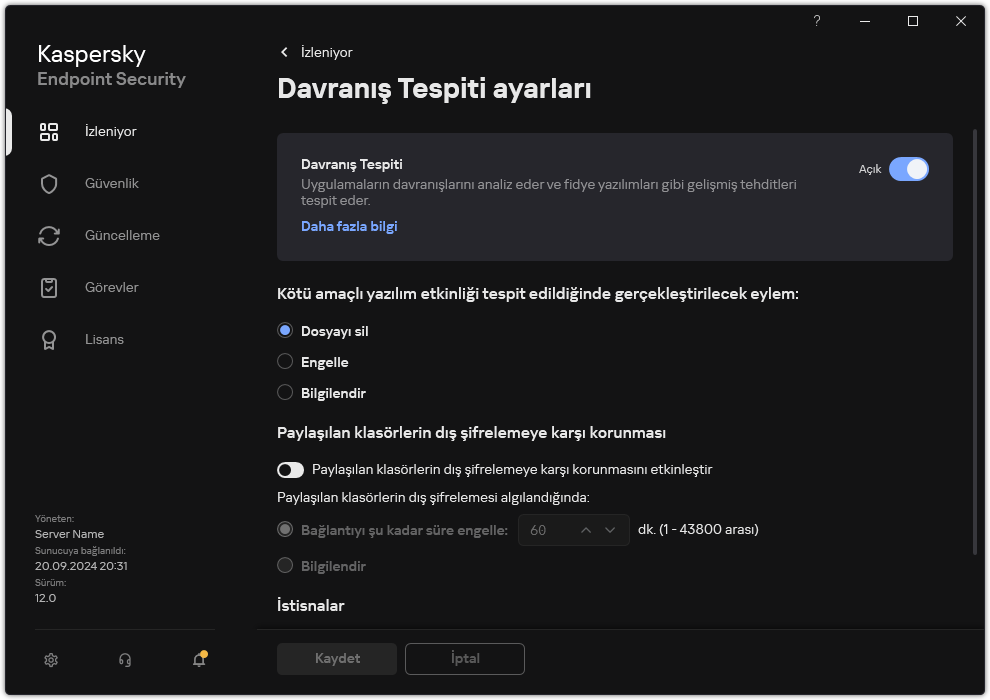Save settings with the Kaydet button

(x=336, y=658)
